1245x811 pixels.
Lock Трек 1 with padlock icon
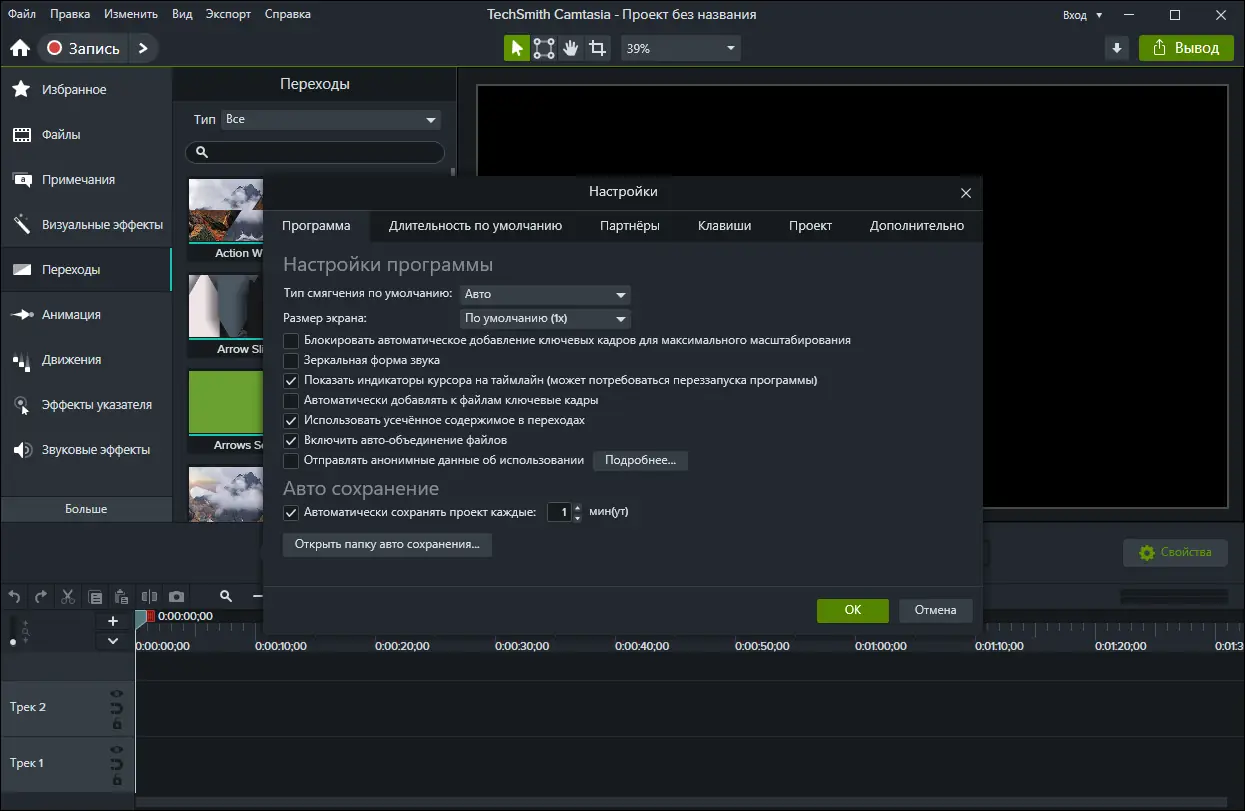coord(116,780)
